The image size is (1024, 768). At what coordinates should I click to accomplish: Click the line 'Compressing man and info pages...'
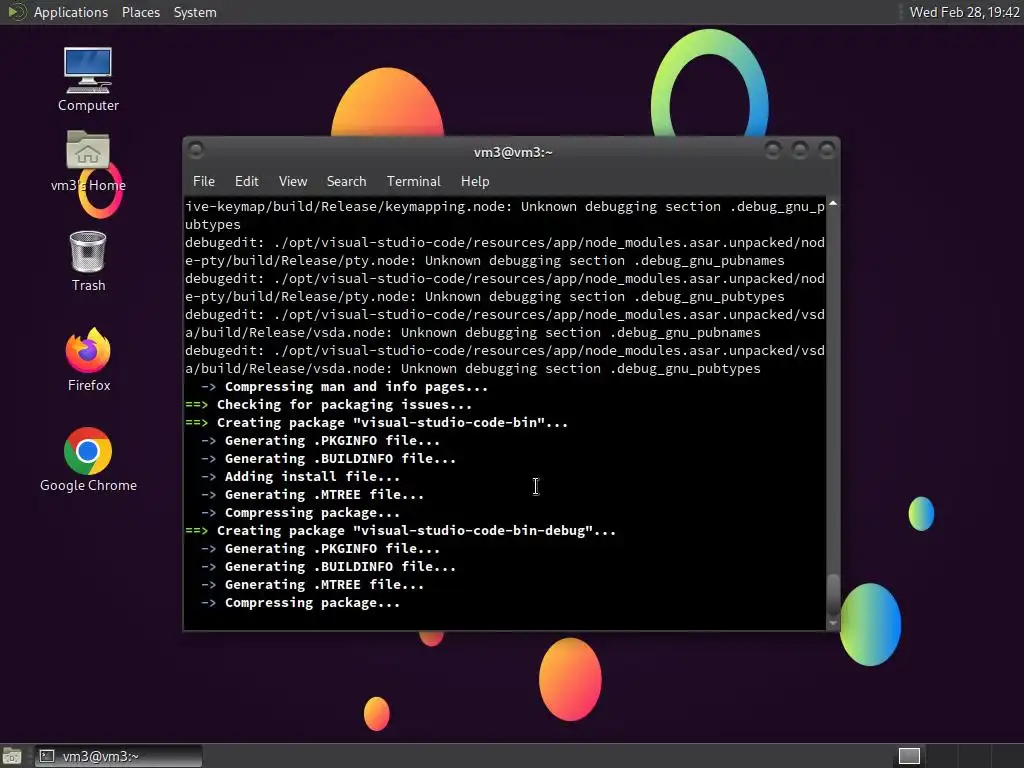coord(344,387)
